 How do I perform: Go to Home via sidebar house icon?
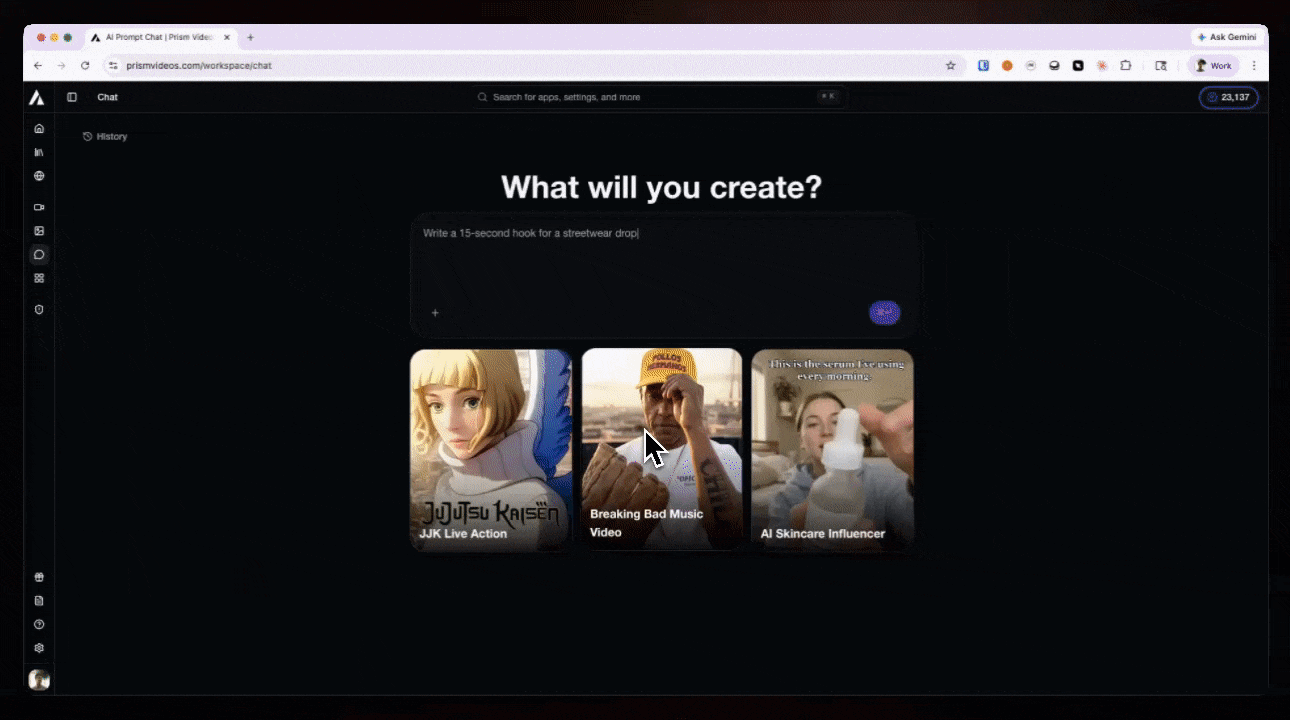(39, 128)
